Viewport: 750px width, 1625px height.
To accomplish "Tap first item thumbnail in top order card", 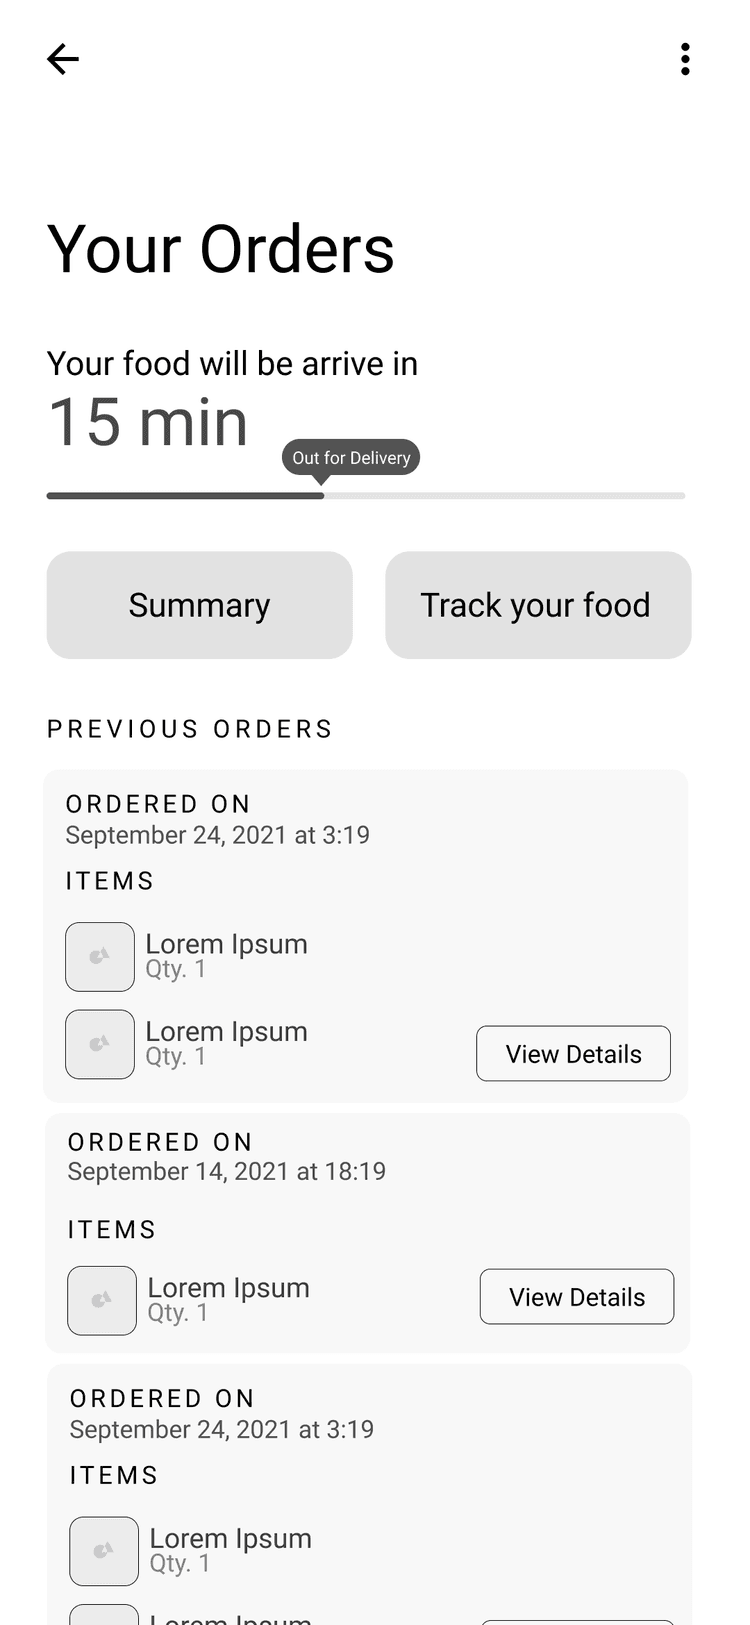I will (100, 957).
